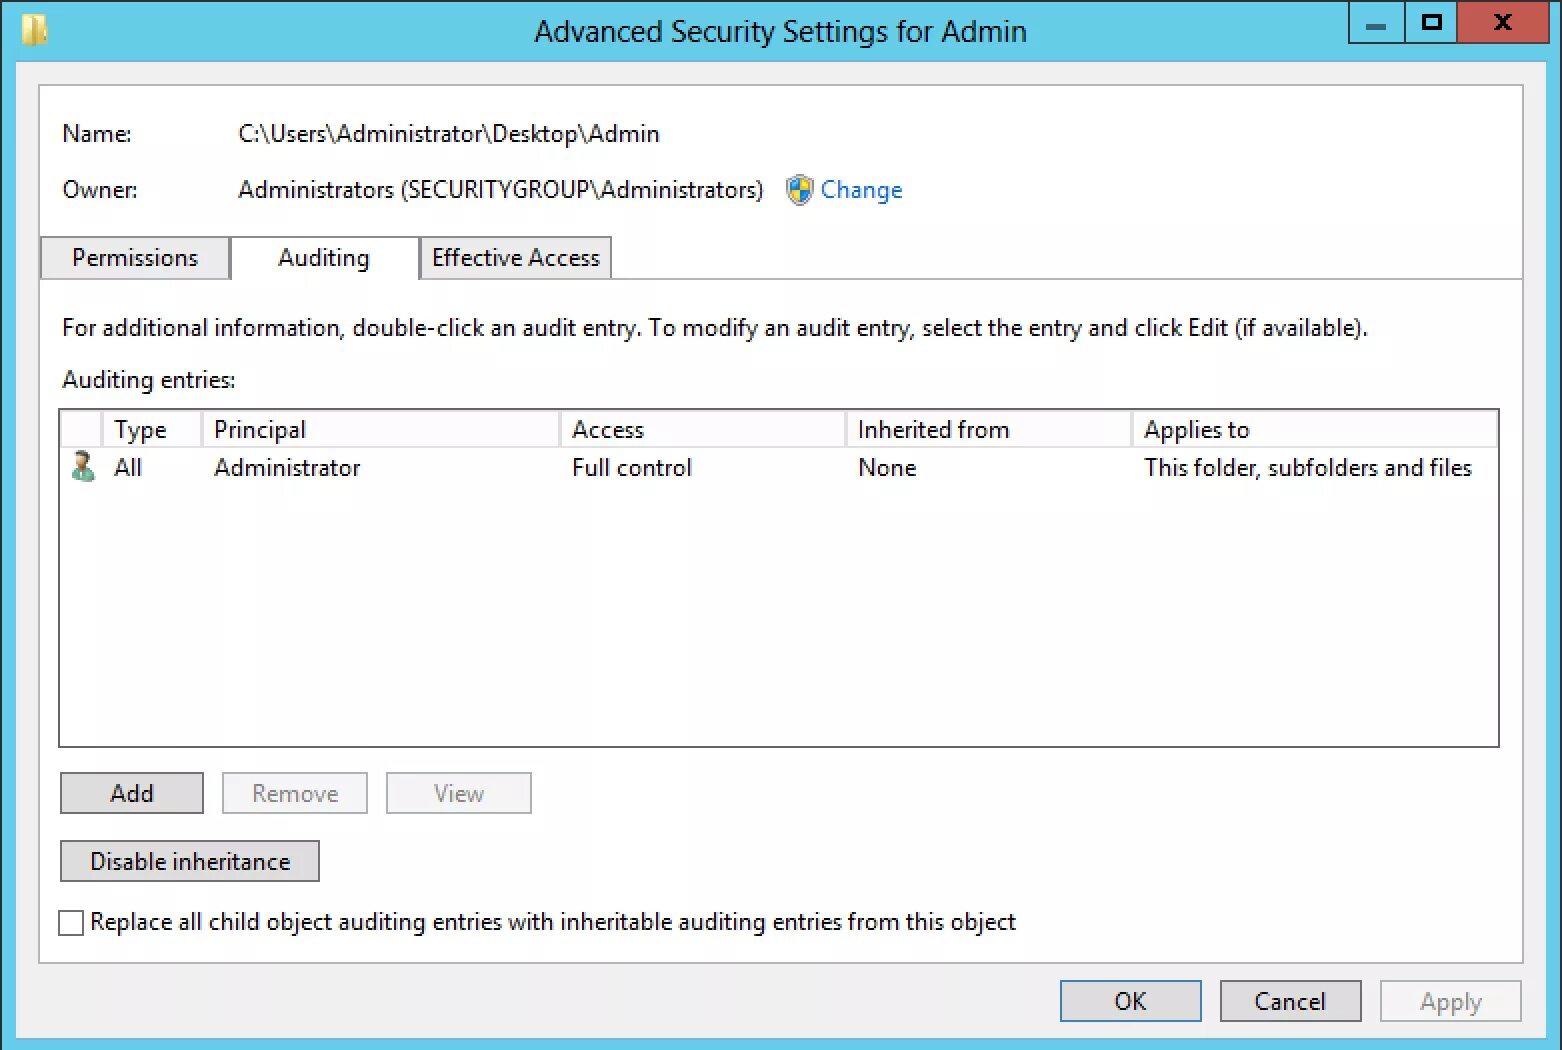1562x1050 pixels.
Task: Click the View button
Action: point(458,793)
